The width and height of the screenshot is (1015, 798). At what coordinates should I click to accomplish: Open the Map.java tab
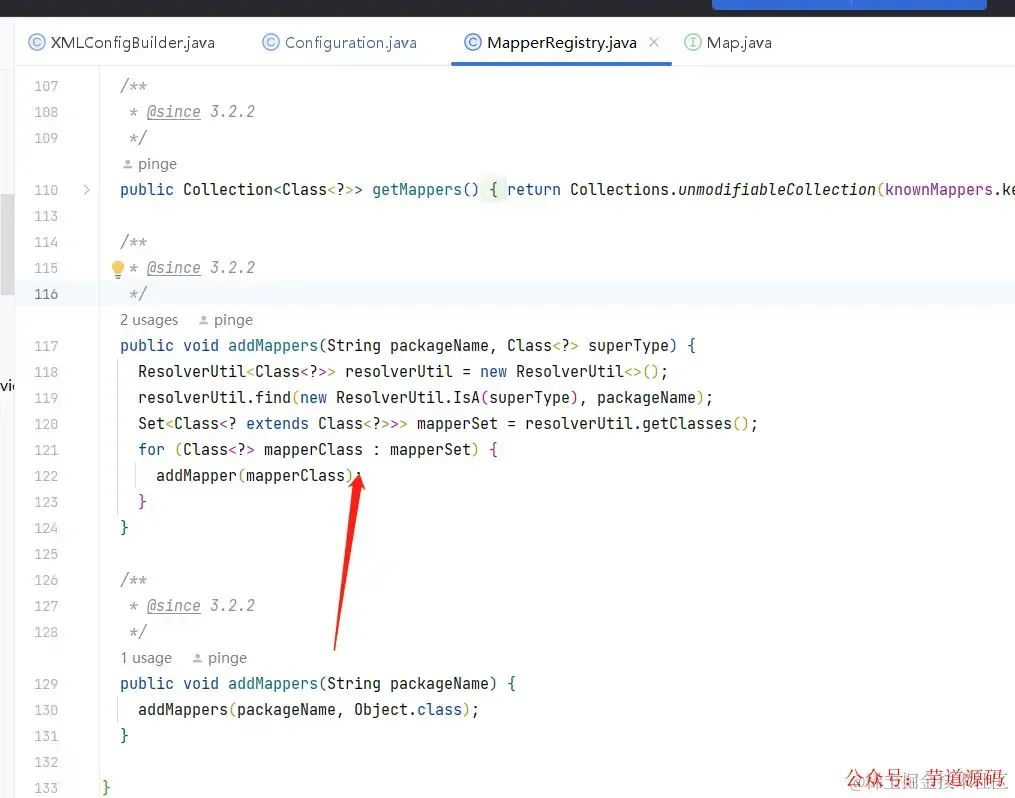[x=728, y=43]
